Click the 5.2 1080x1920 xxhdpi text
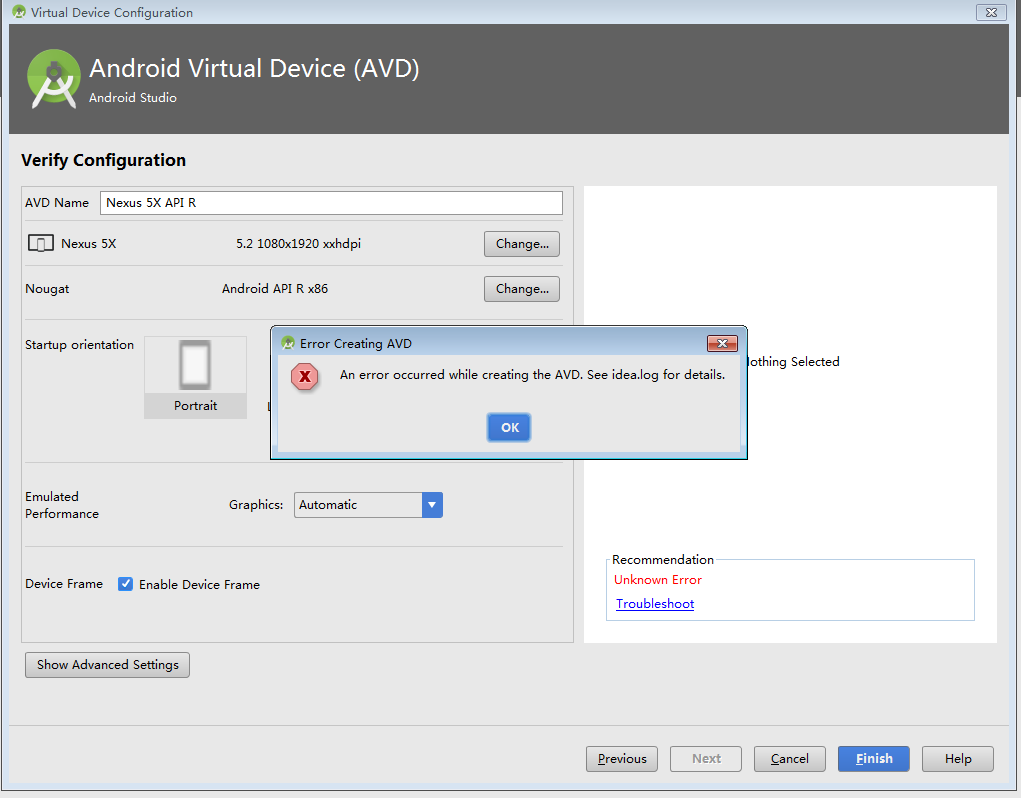 pyautogui.click(x=298, y=243)
